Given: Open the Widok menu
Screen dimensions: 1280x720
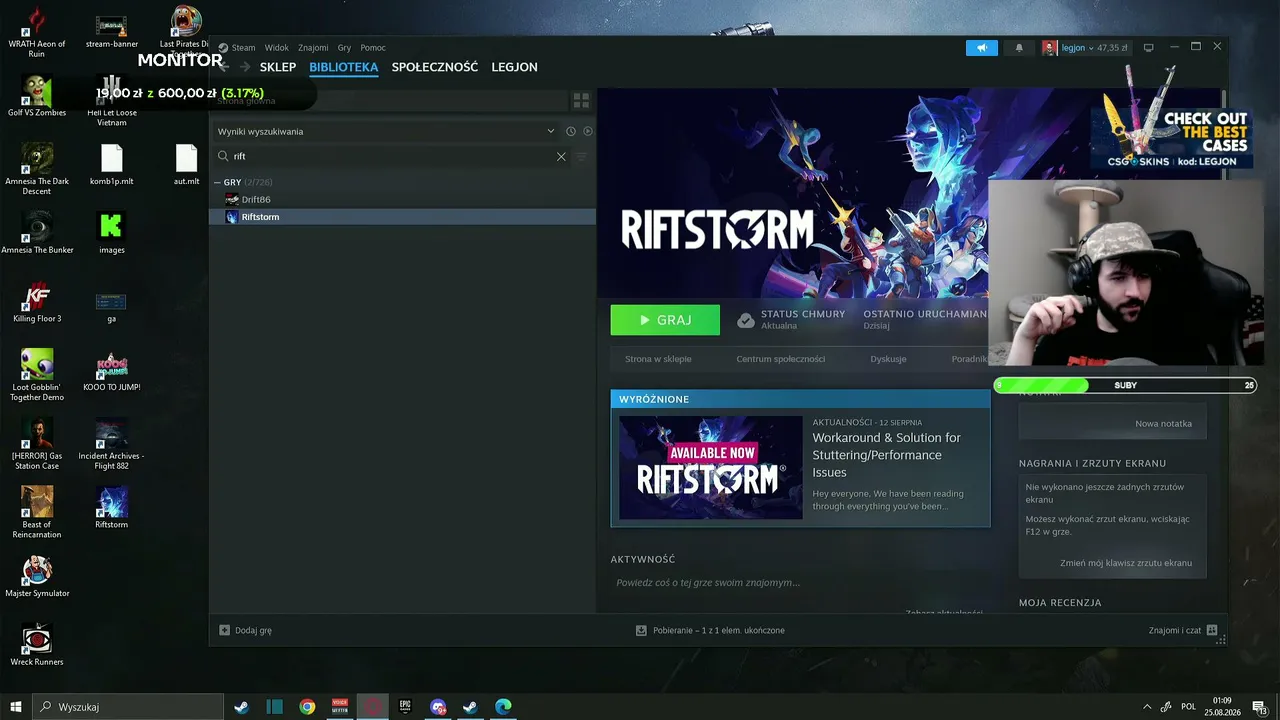Looking at the screenshot, I should pos(277,48).
